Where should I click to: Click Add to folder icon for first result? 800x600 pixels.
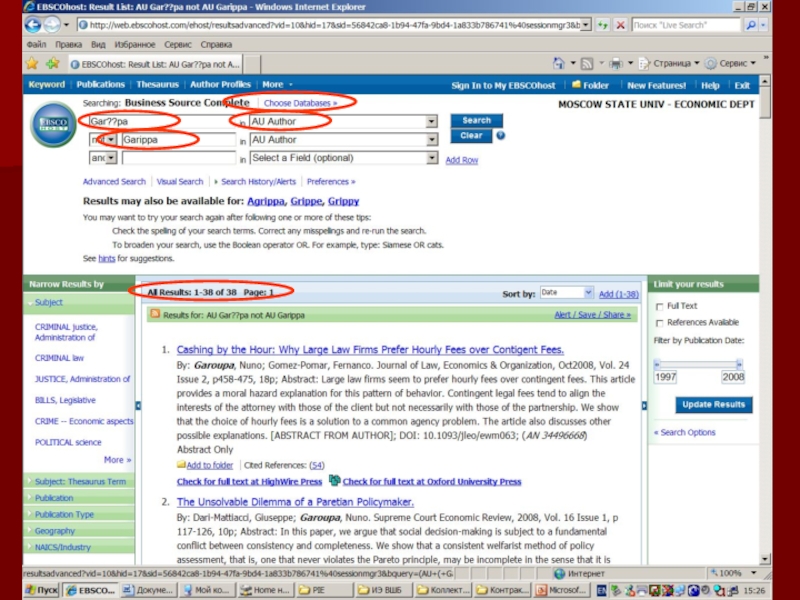181,465
